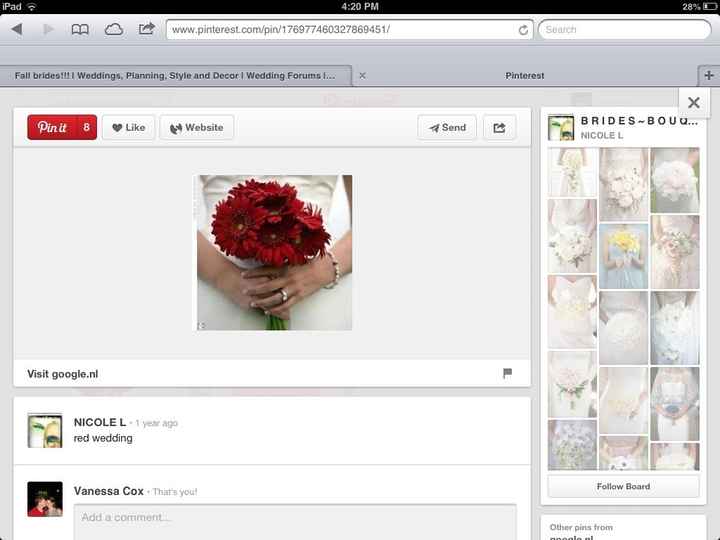Click NICOLE L under the board title

602,135
